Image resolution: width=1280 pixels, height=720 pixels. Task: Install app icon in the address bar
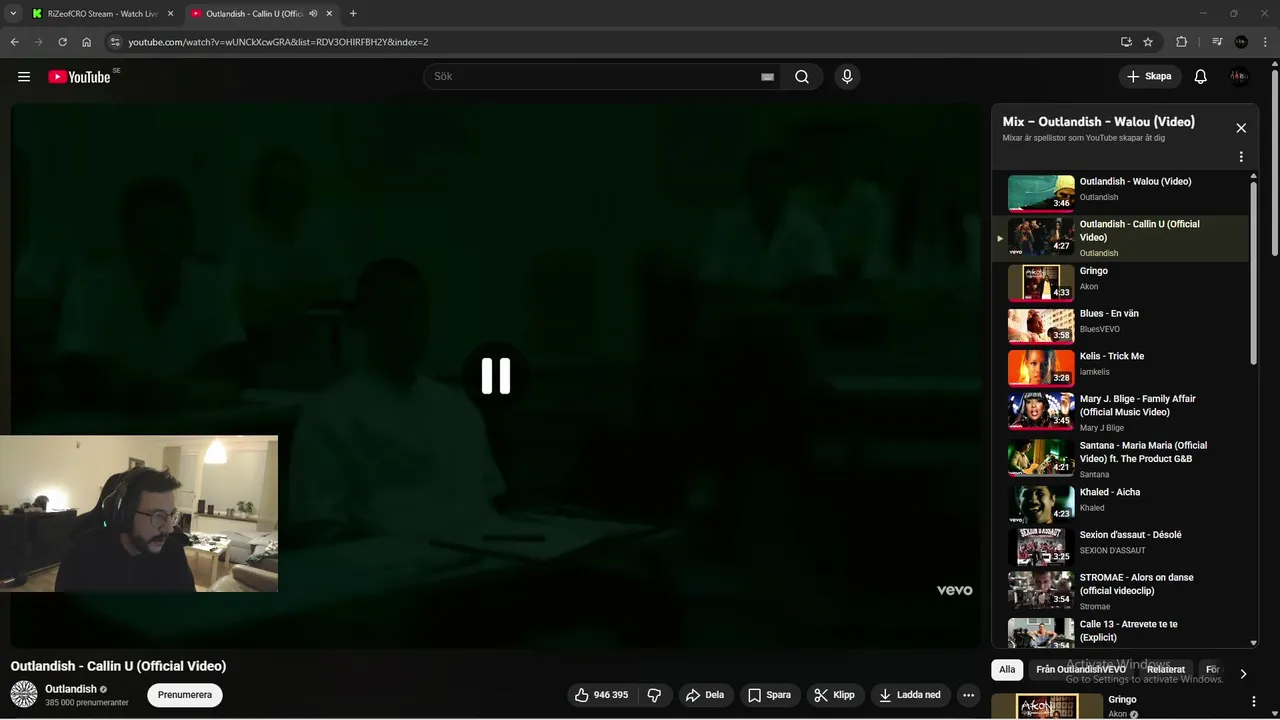tap(1126, 42)
